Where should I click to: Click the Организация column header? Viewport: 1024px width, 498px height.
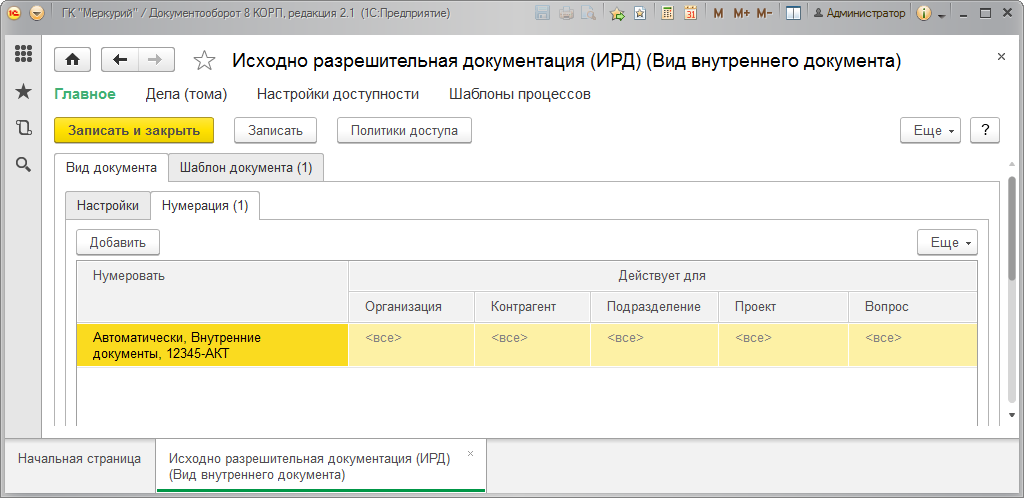click(411, 307)
